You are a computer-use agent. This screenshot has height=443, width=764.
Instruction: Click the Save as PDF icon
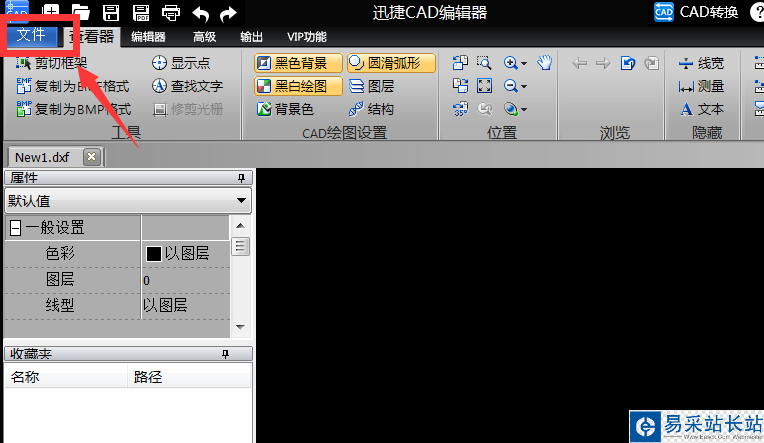pyautogui.click(x=141, y=12)
